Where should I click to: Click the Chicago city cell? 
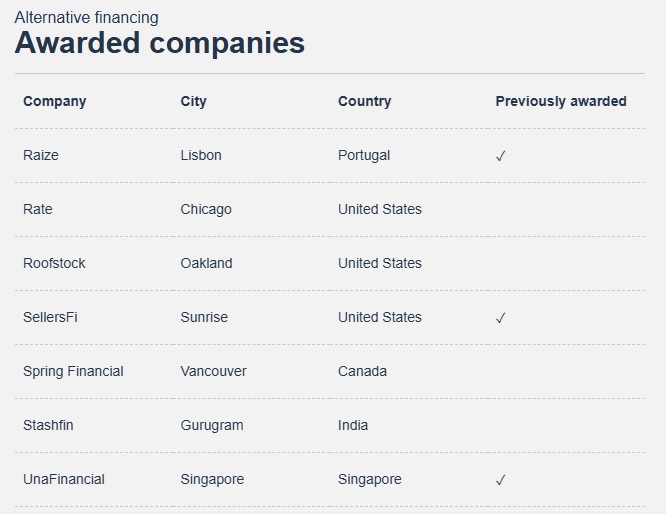click(x=206, y=210)
